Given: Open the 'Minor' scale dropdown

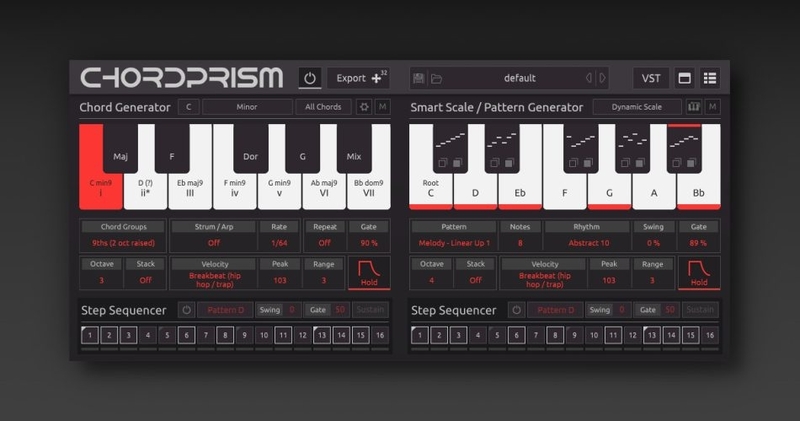Looking at the screenshot, I should click(247, 107).
